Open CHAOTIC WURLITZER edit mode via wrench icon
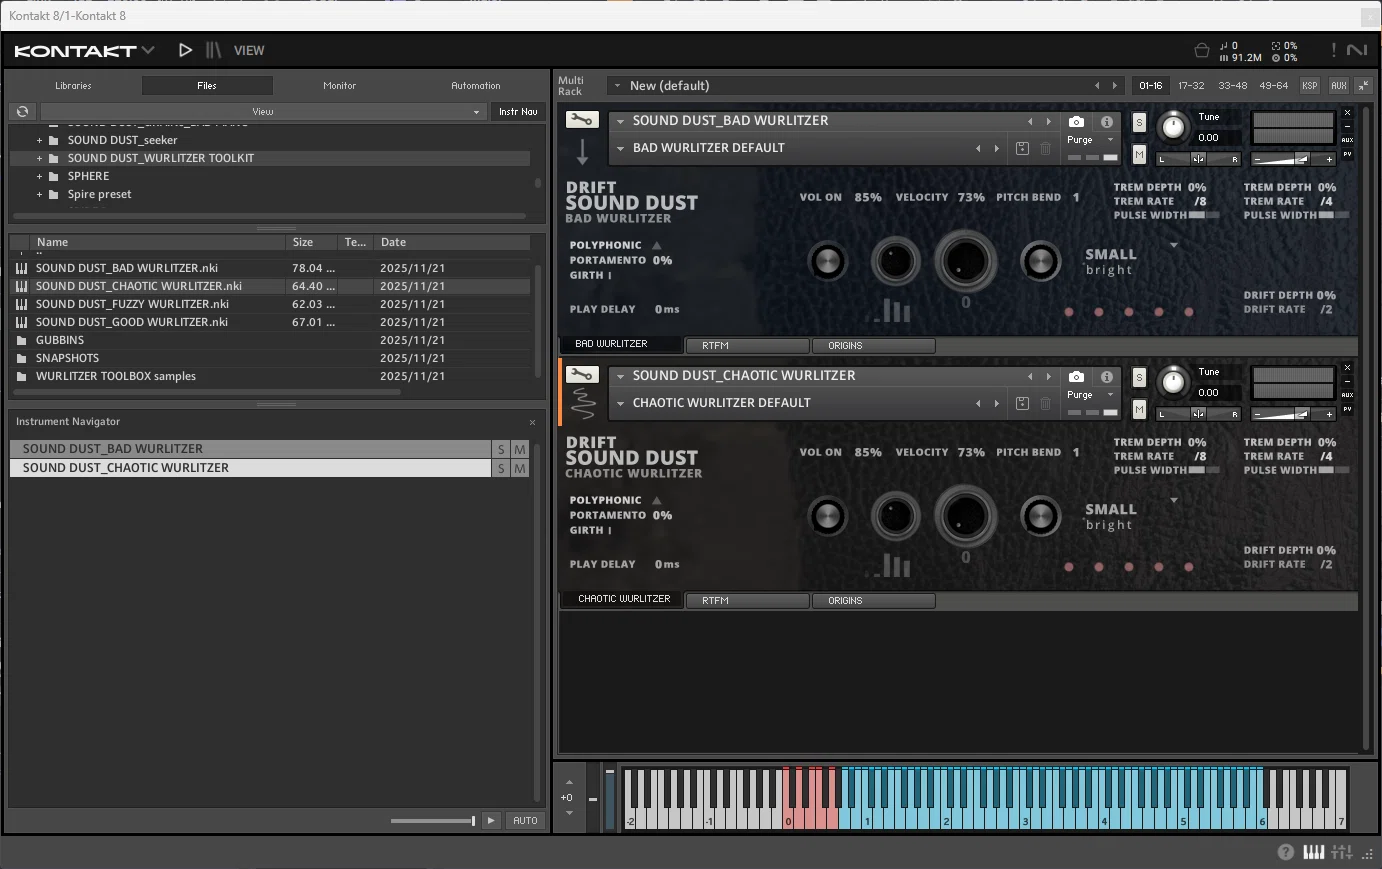 pyautogui.click(x=582, y=375)
